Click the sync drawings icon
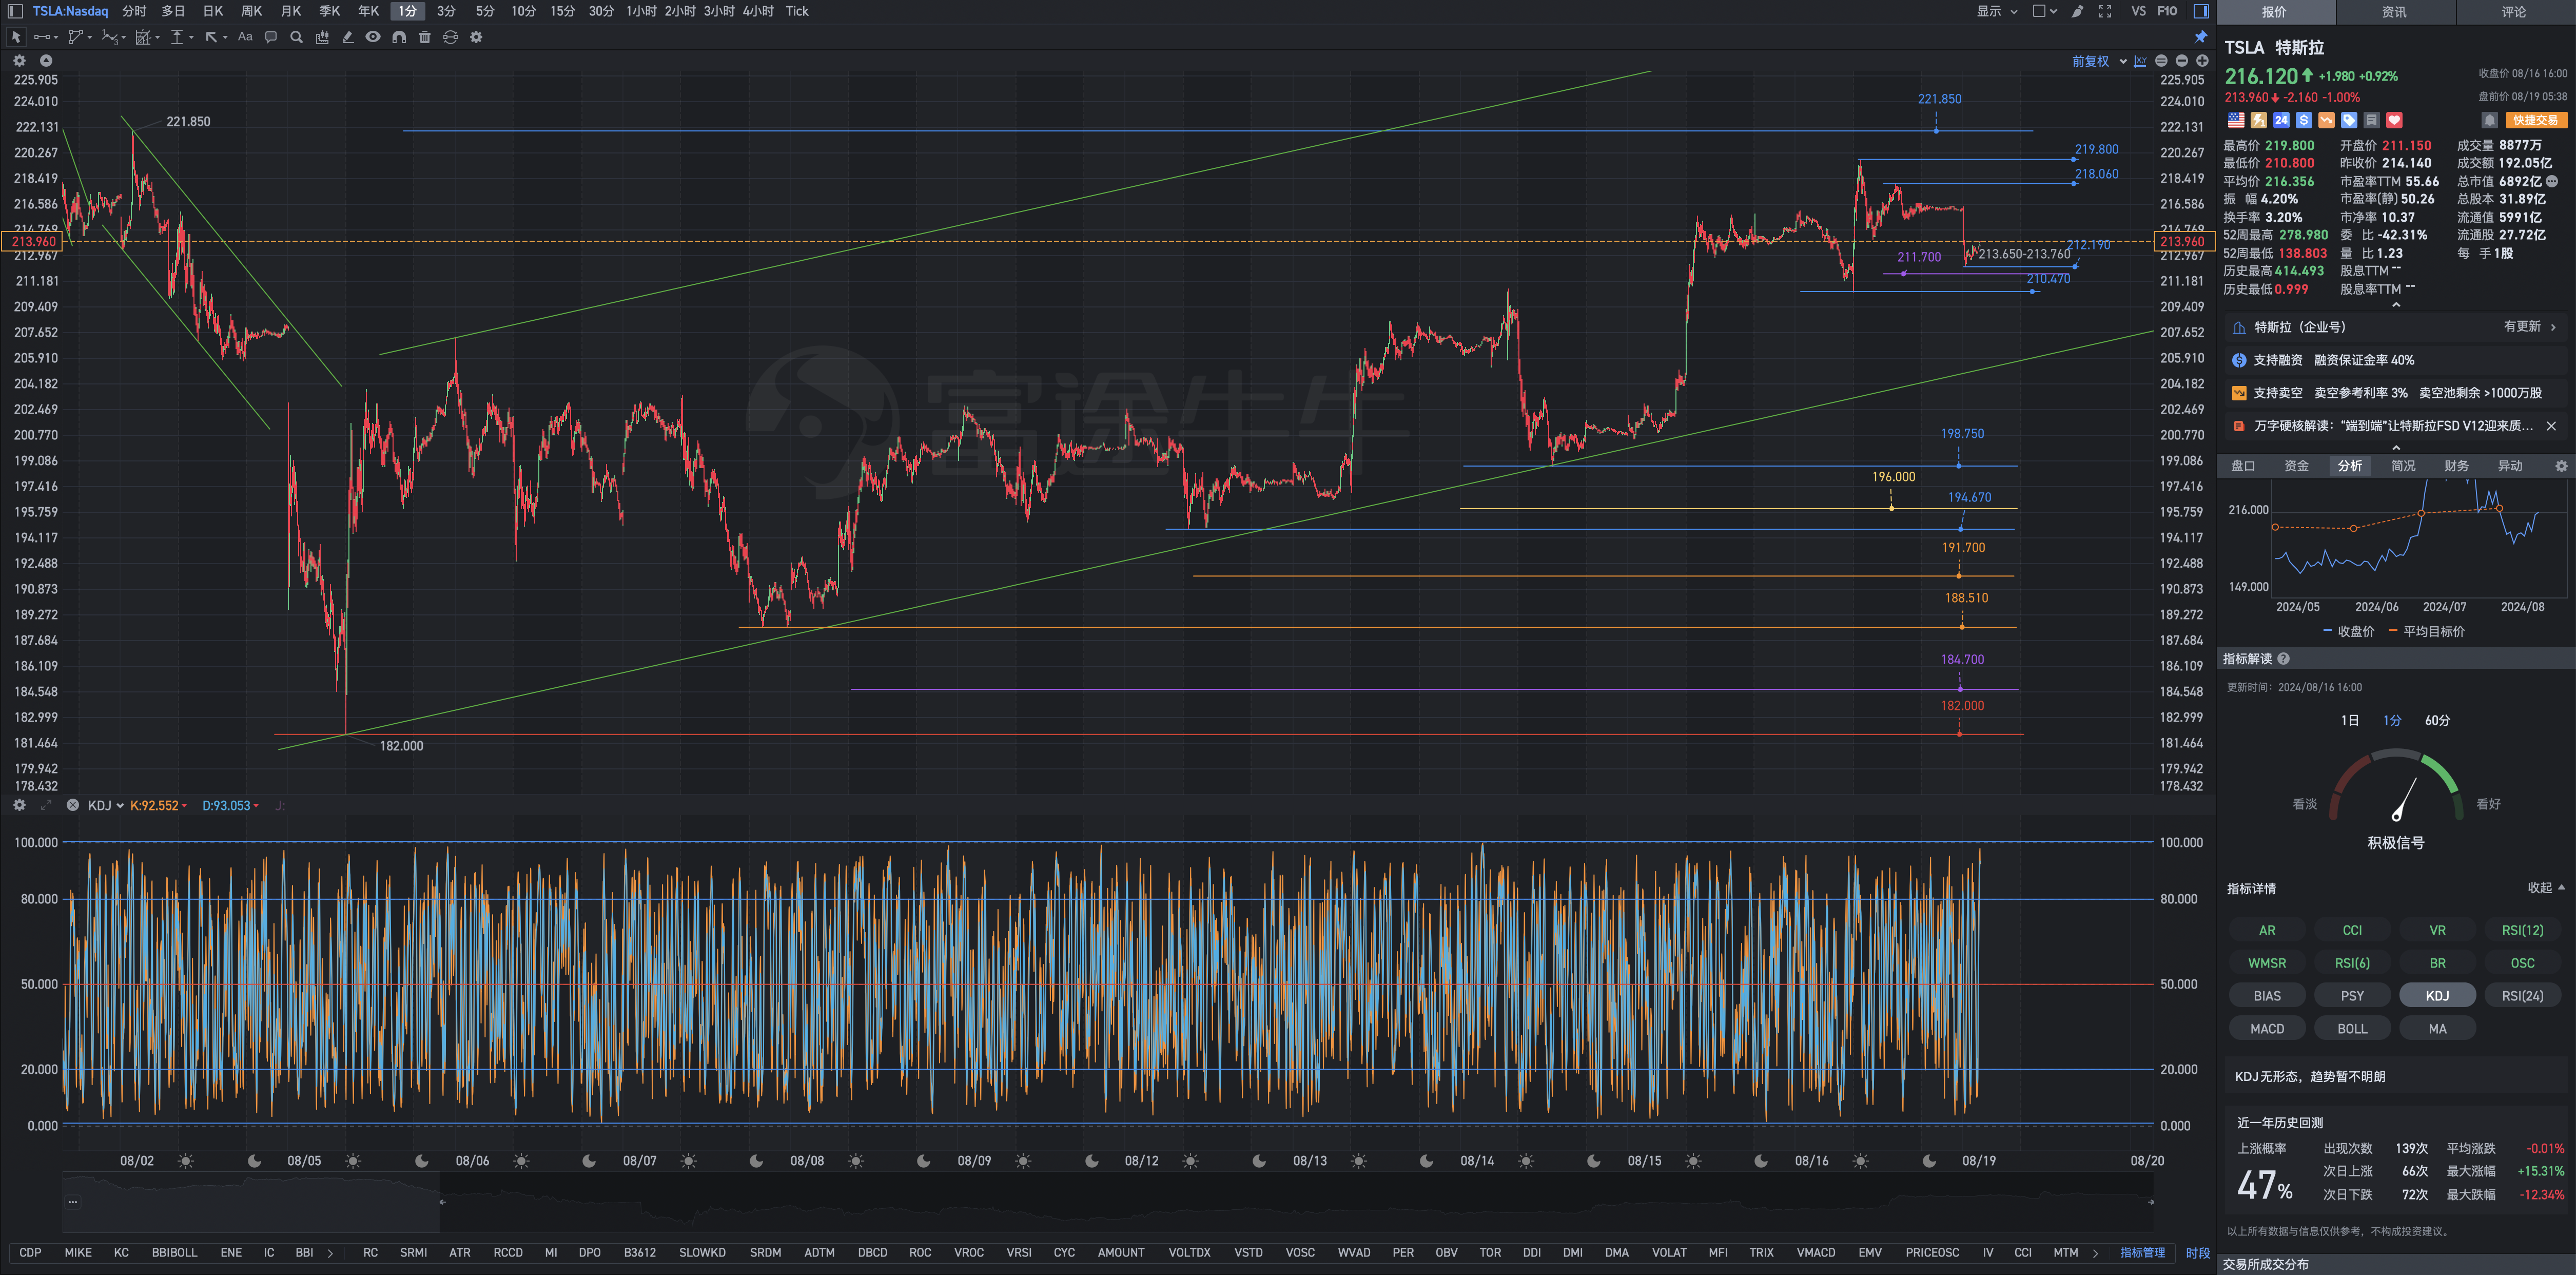Viewport: 2576px width, 1275px height. click(x=450, y=37)
